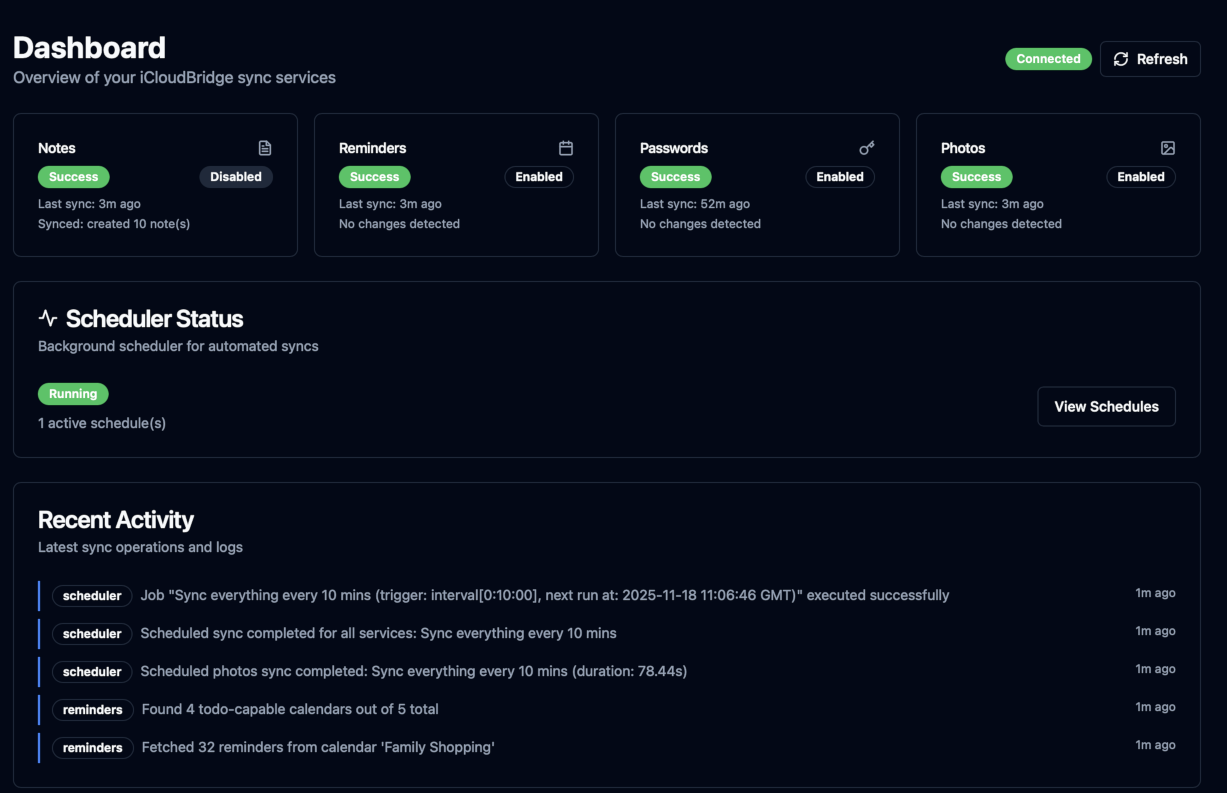Select the Family Shopping reminders log entry
1227x793 pixels.
(x=318, y=747)
